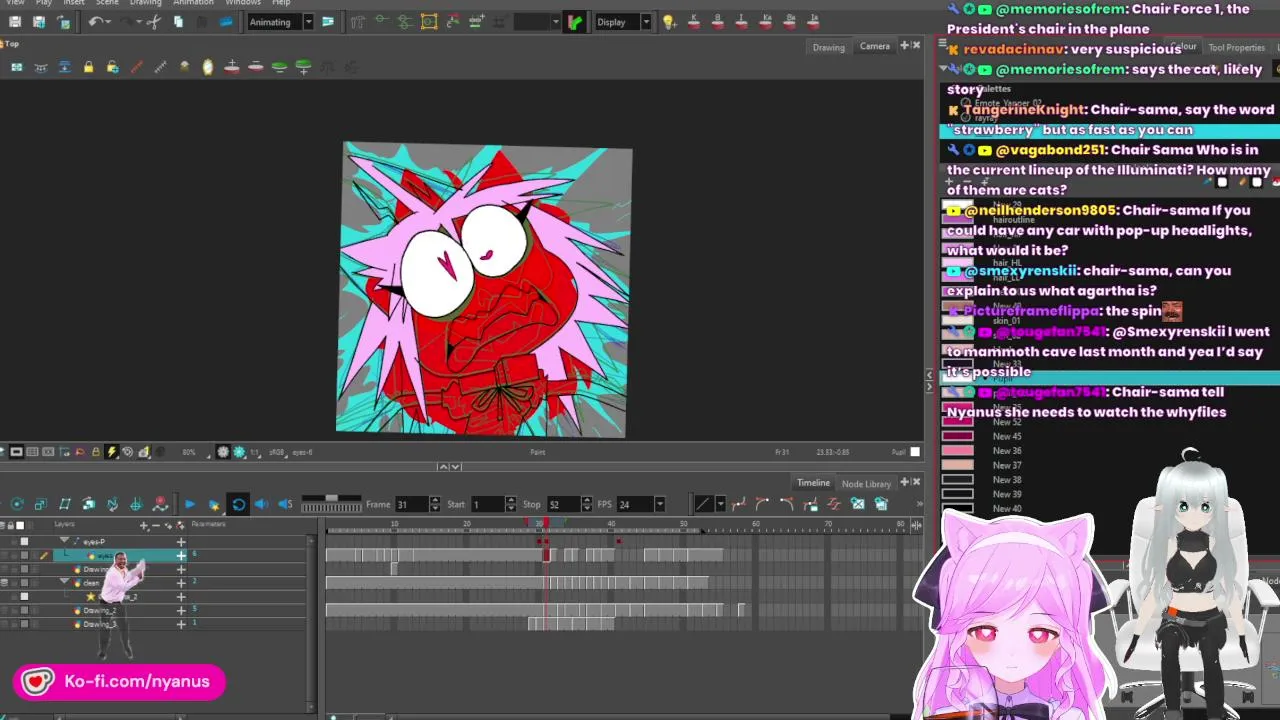Screen dimensions: 1280x720
Task: Switch to the Camera view tab
Action: (875, 46)
